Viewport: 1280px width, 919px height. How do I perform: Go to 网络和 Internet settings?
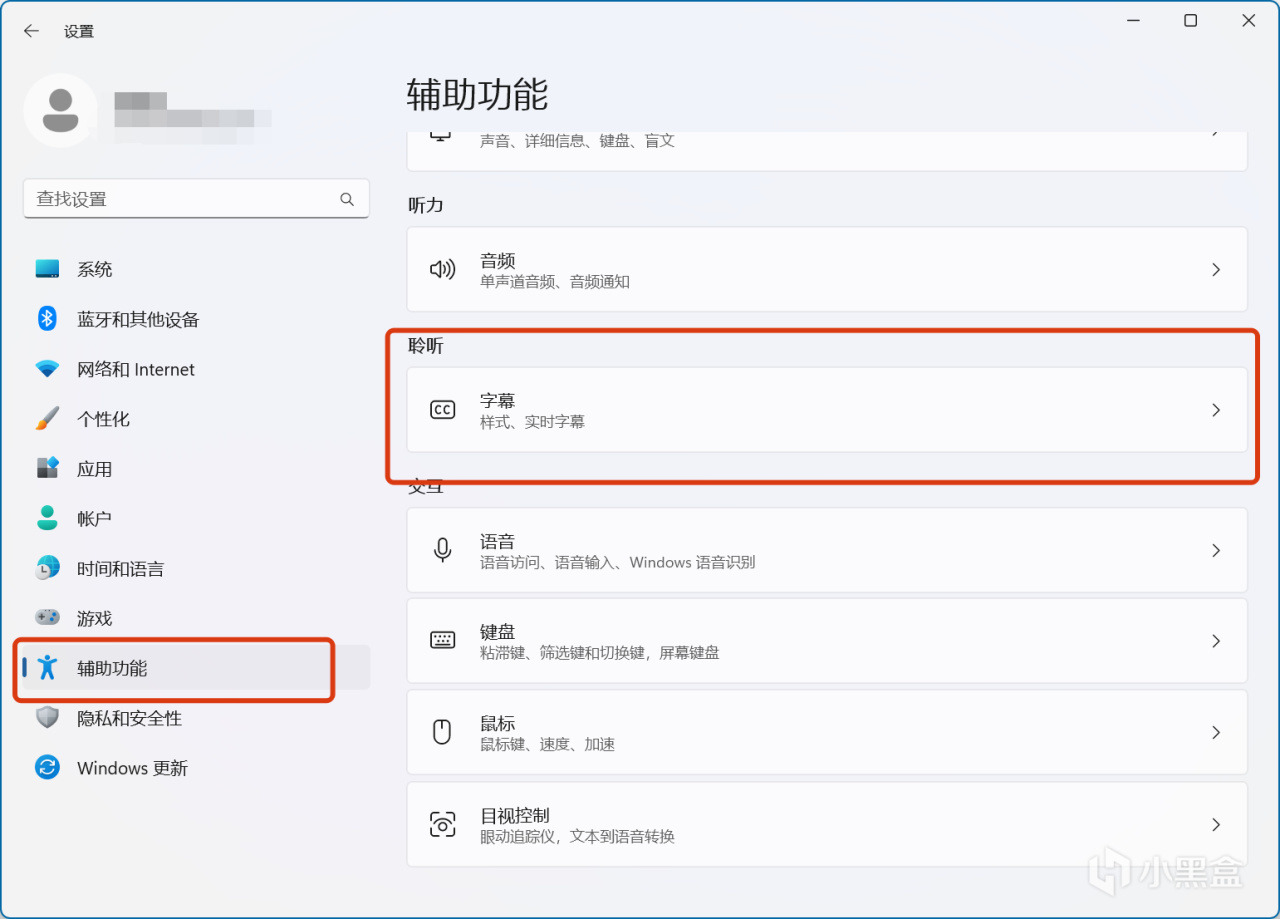tap(195, 369)
